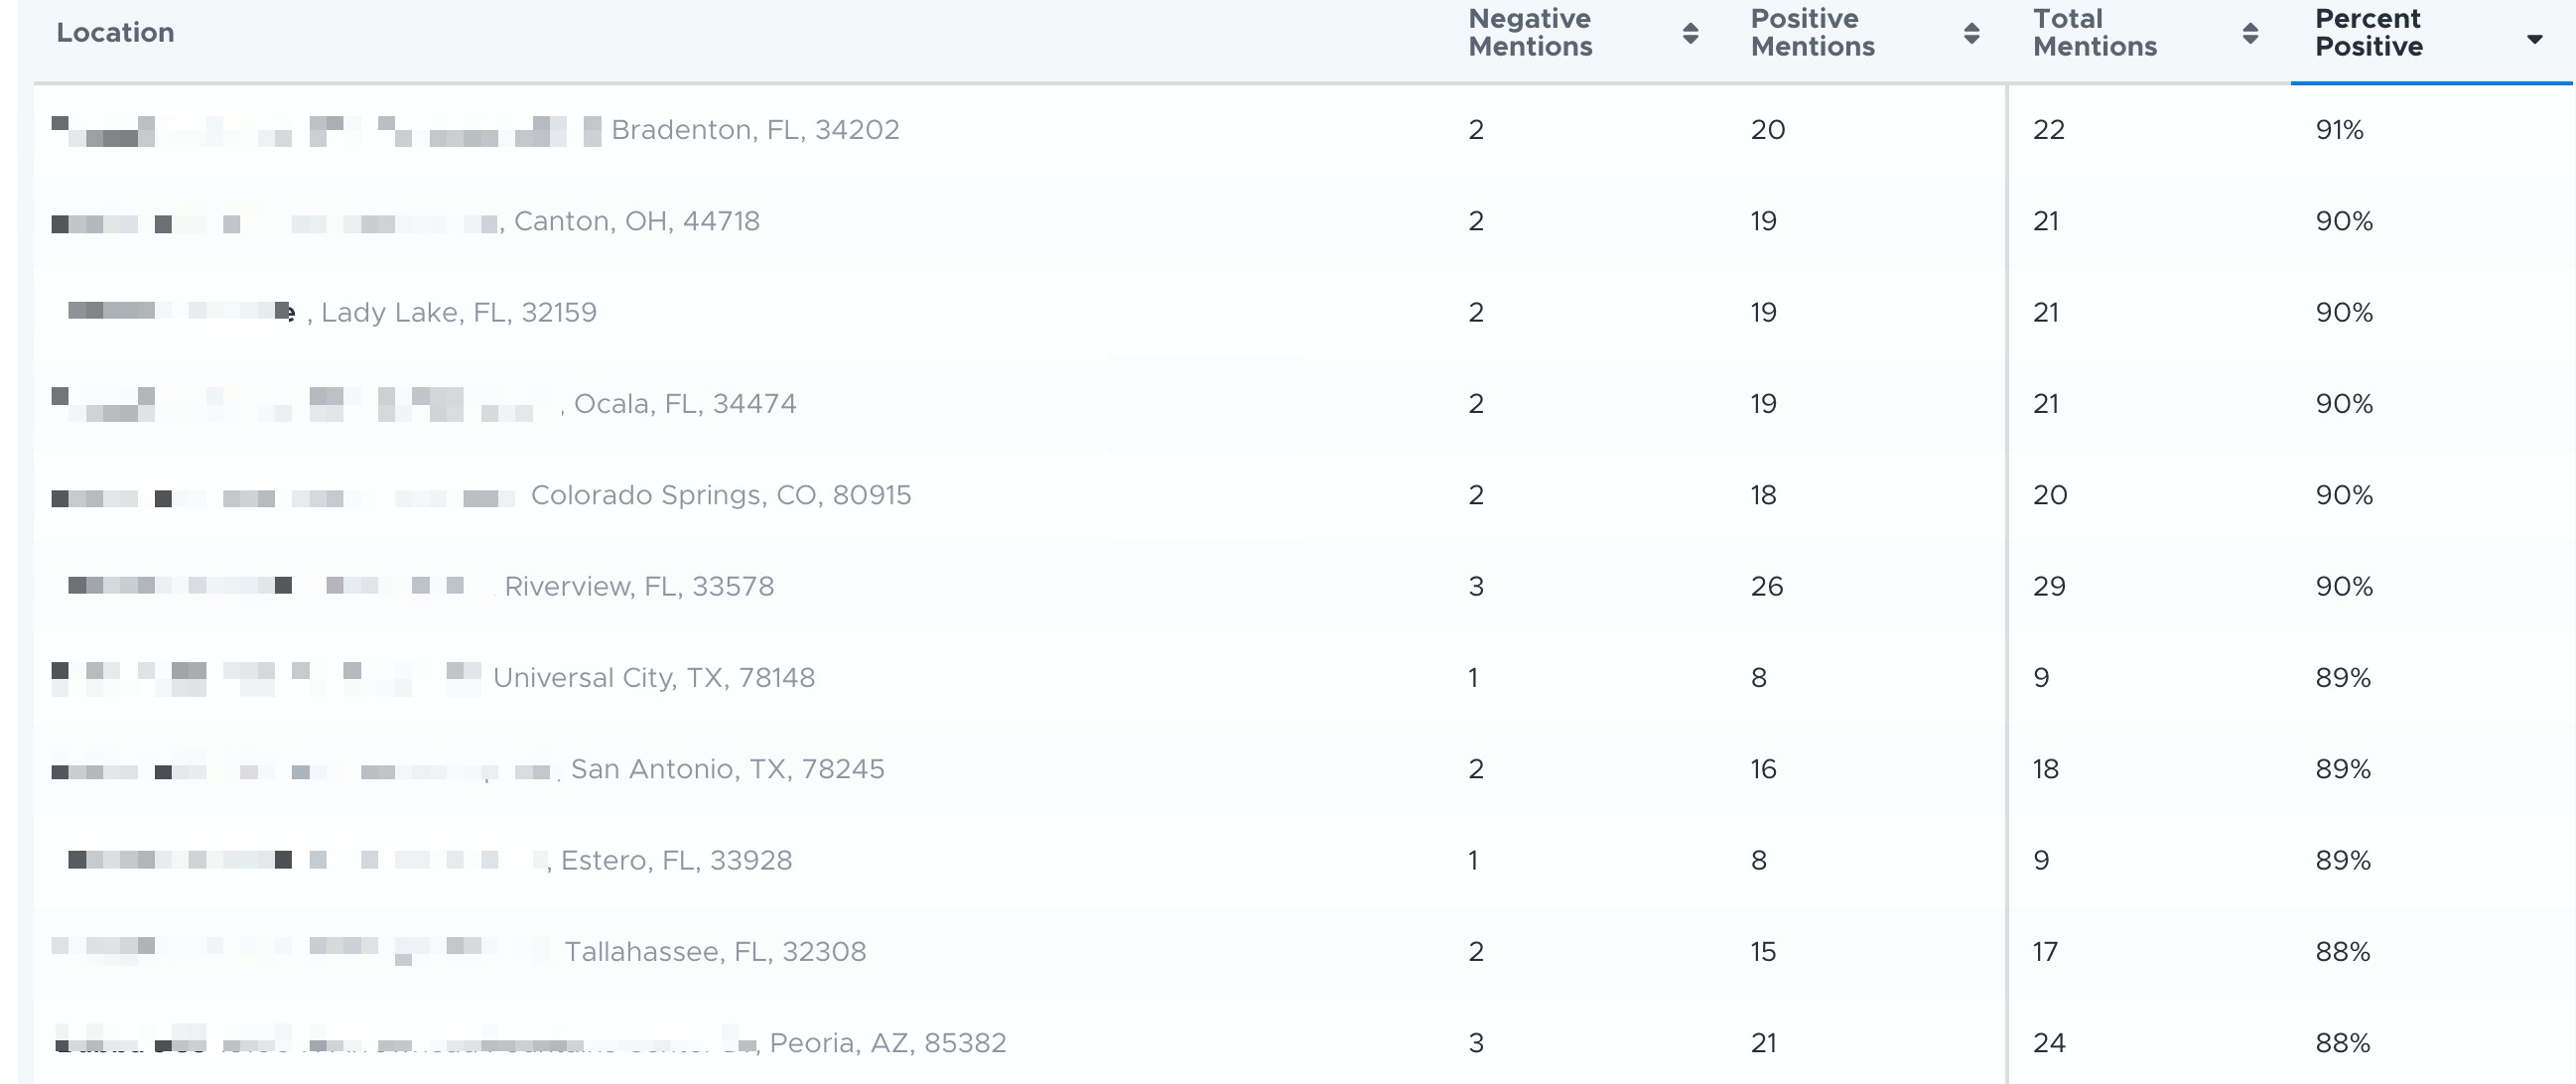Sort by Positive Mentions arrows icon
The image size is (2576, 1084).
pos(1971,33)
